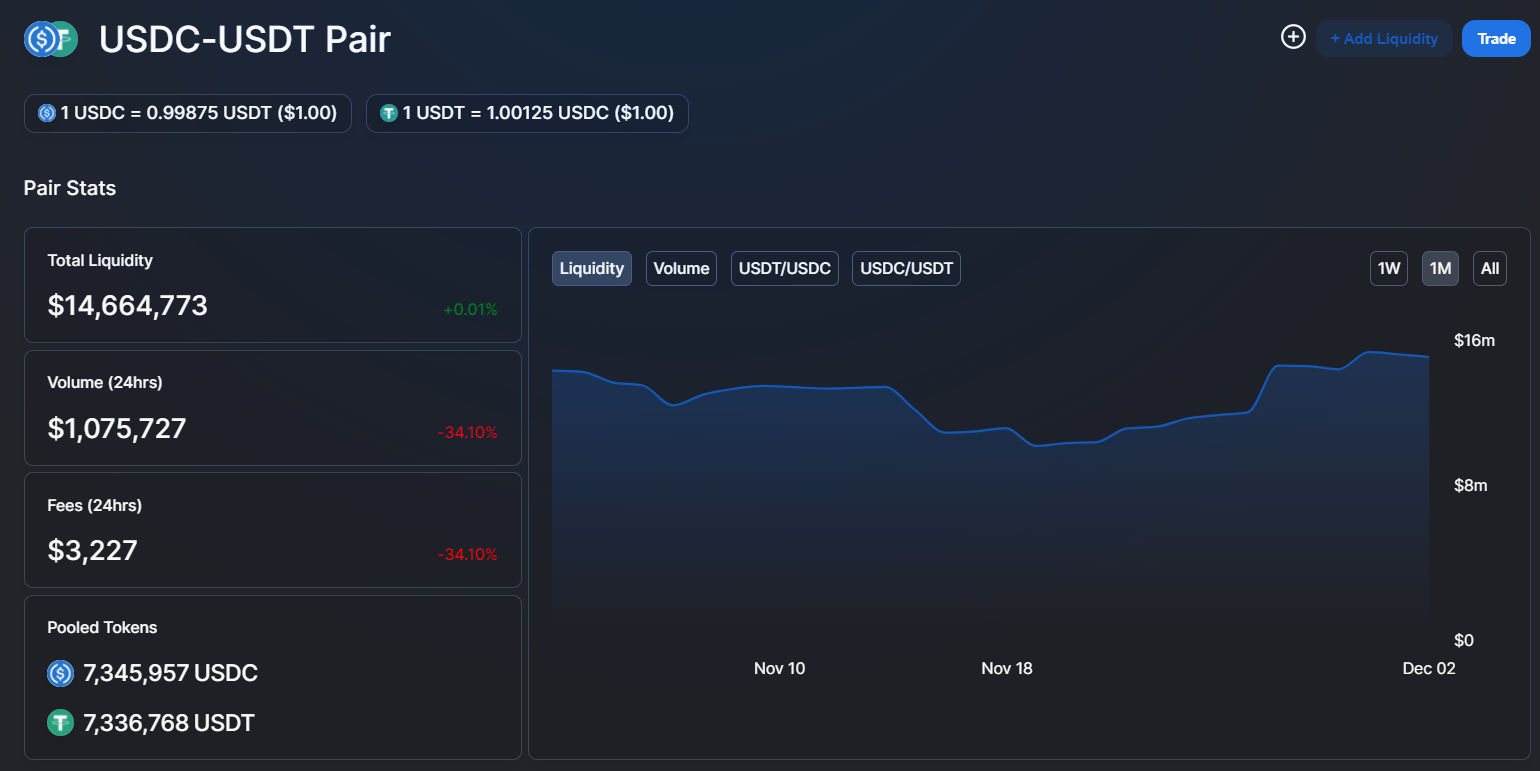Click the Fees (24hrs) label
The height and width of the screenshot is (771, 1540).
pos(95,505)
